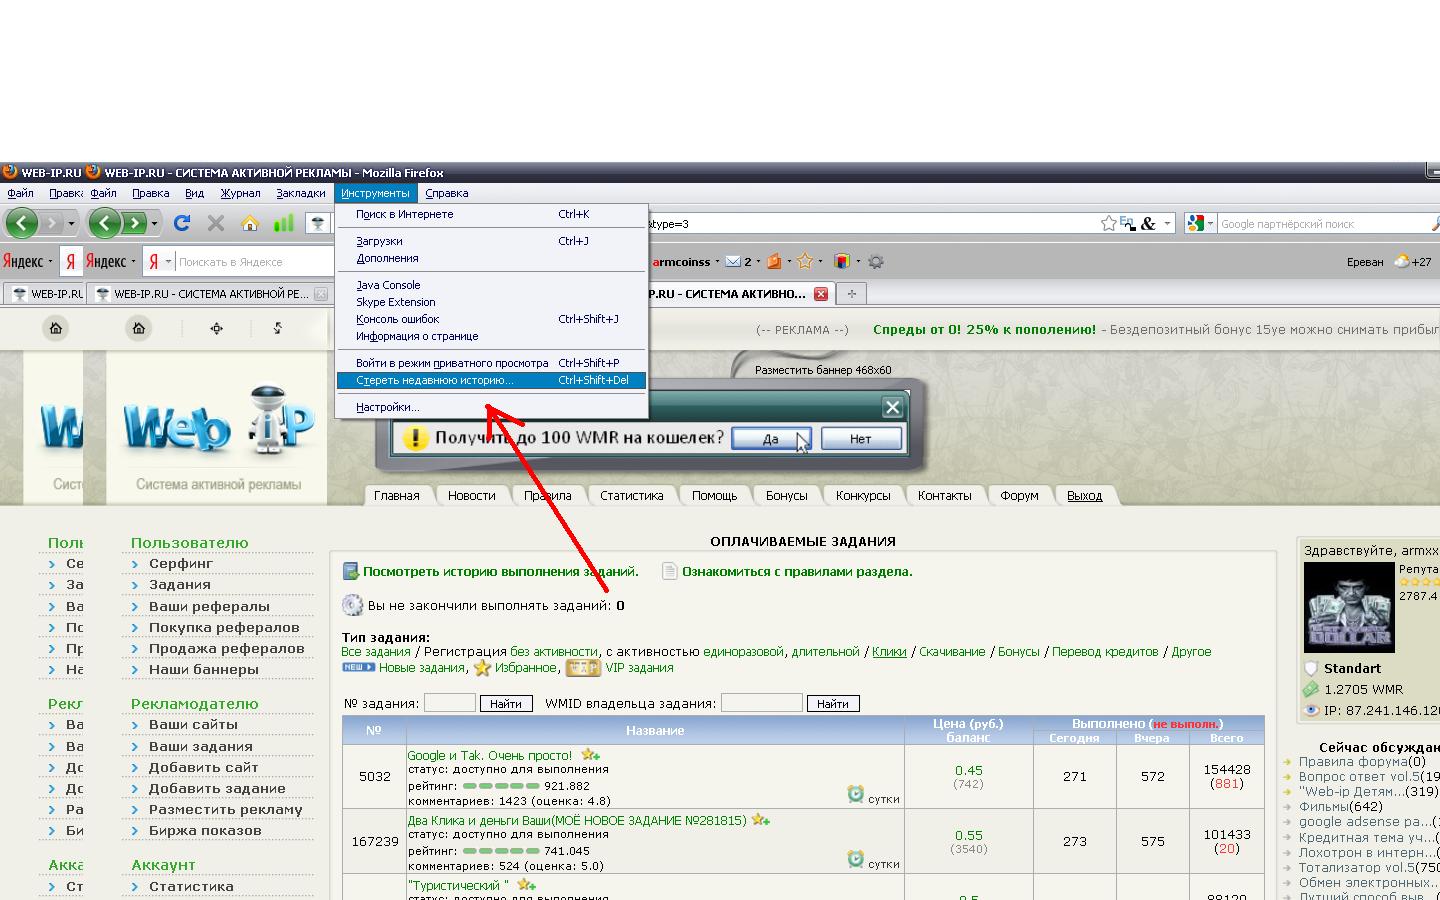Click the Нет button in the popup
The height and width of the screenshot is (900, 1440).
pyautogui.click(x=860, y=439)
